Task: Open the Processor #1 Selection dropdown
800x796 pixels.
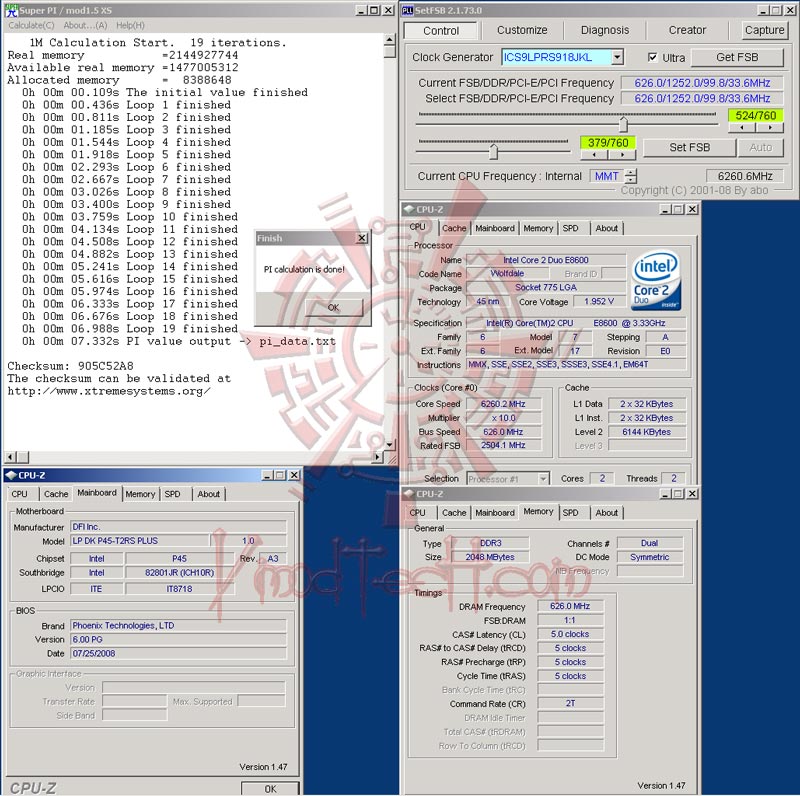Action: (543, 479)
